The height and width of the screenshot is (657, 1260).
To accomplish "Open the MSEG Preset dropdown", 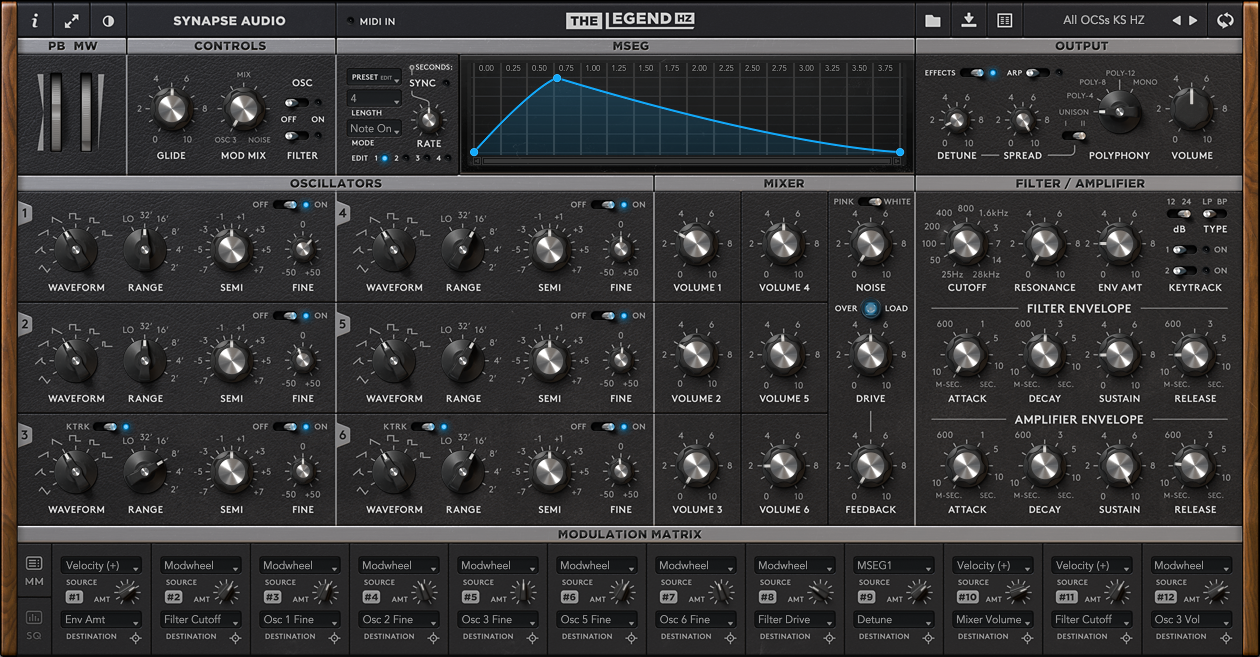I will 374,77.
